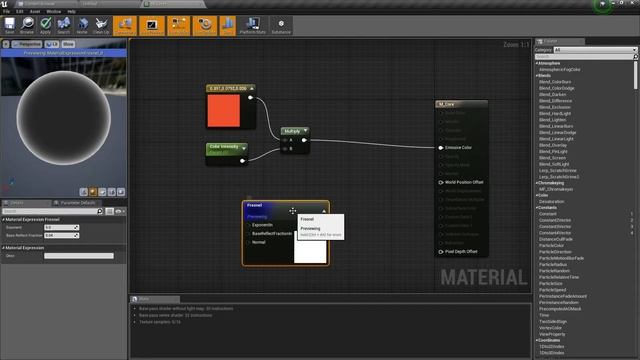Select Blend_Overlay in the Palette list
Image resolution: width=640 pixels, height=360 pixels.
[x=553, y=145]
